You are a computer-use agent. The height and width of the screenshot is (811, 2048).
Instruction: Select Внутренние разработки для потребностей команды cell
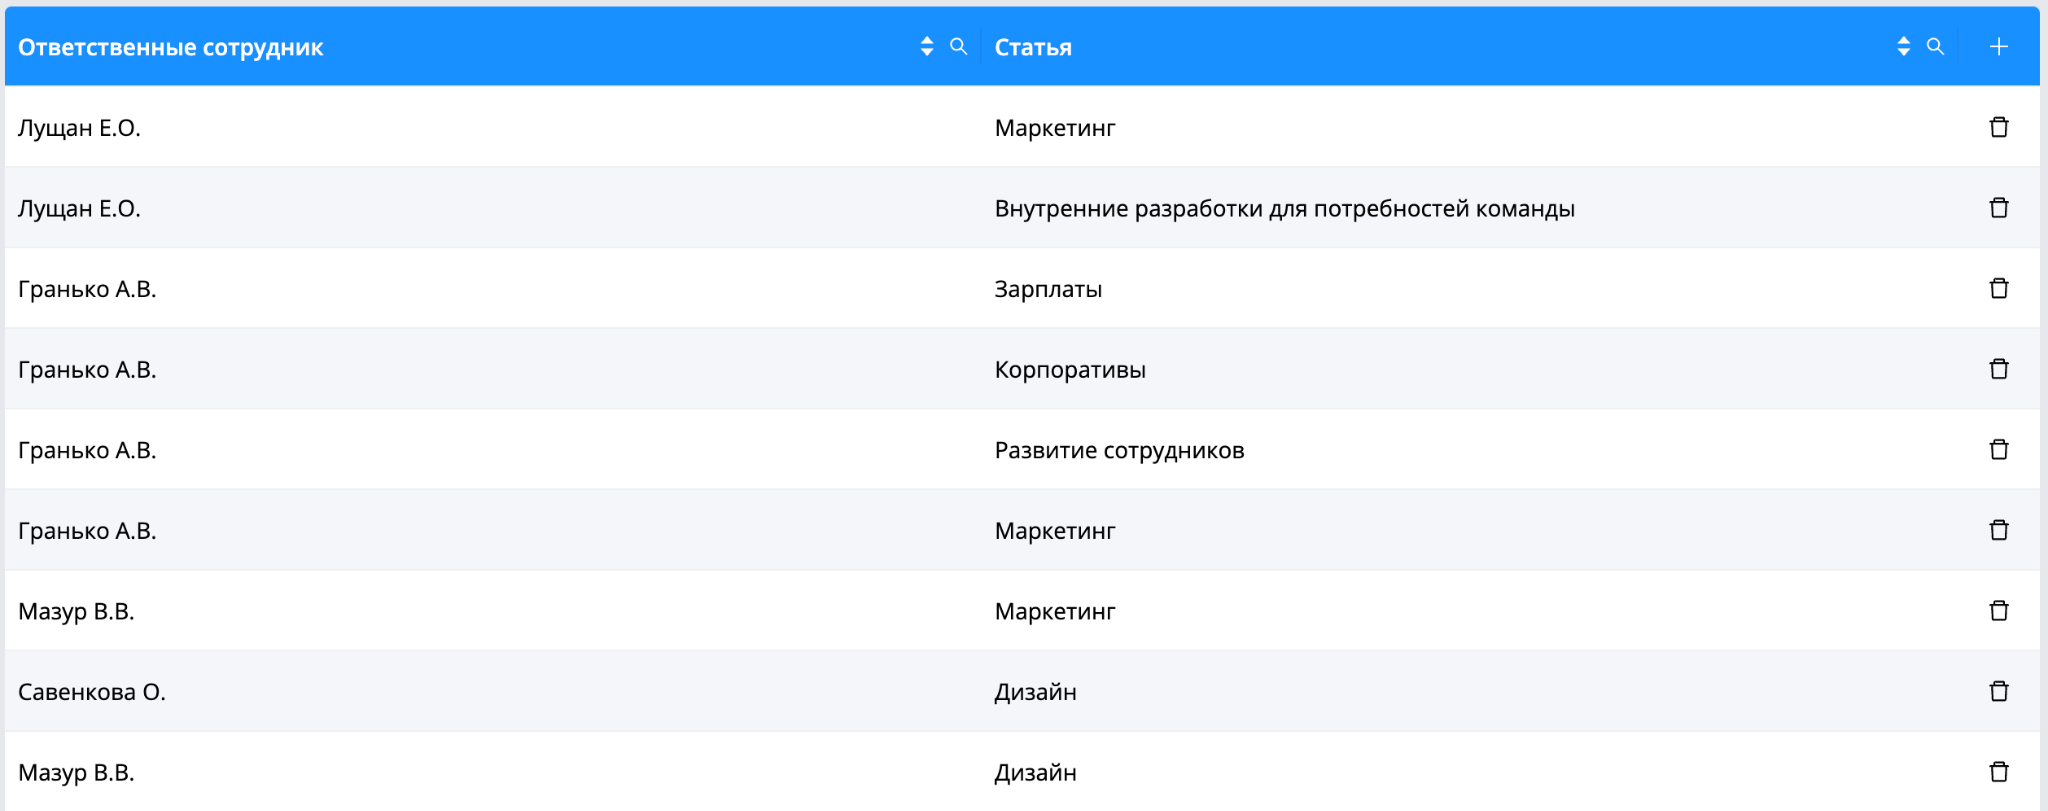(1468, 208)
